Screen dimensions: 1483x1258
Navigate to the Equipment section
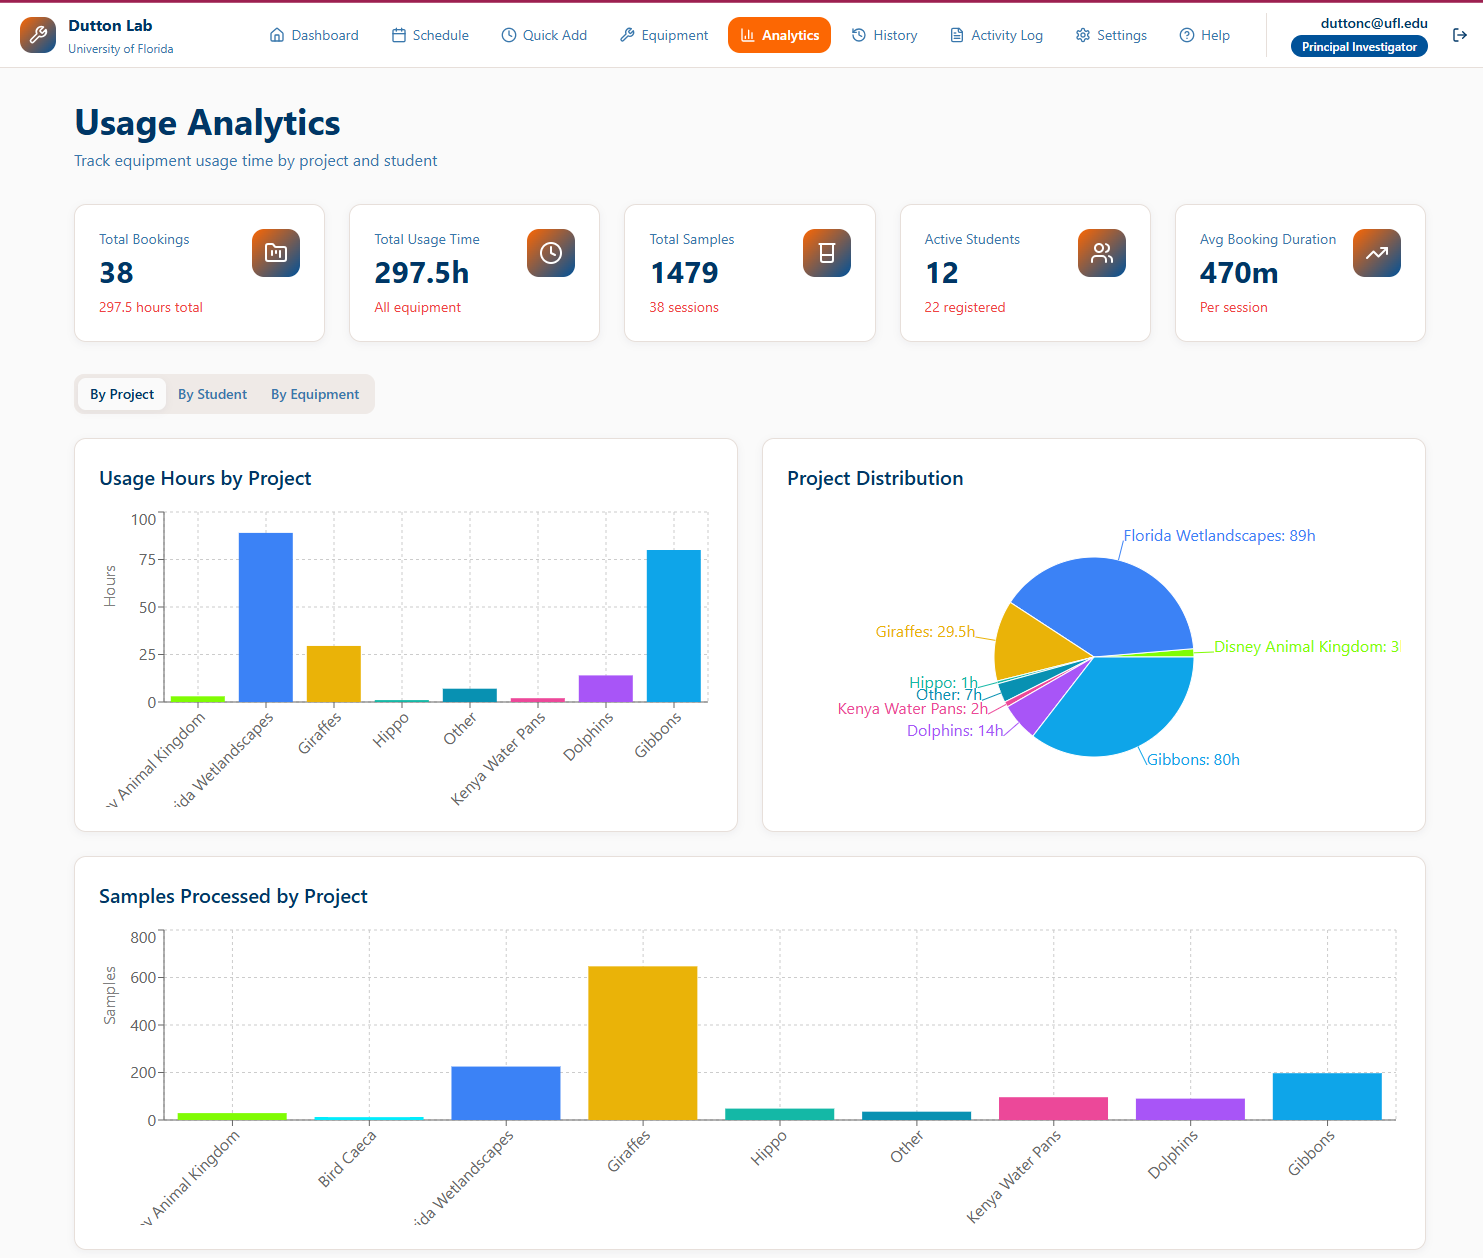pyautogui.click(x=664, y=35)
